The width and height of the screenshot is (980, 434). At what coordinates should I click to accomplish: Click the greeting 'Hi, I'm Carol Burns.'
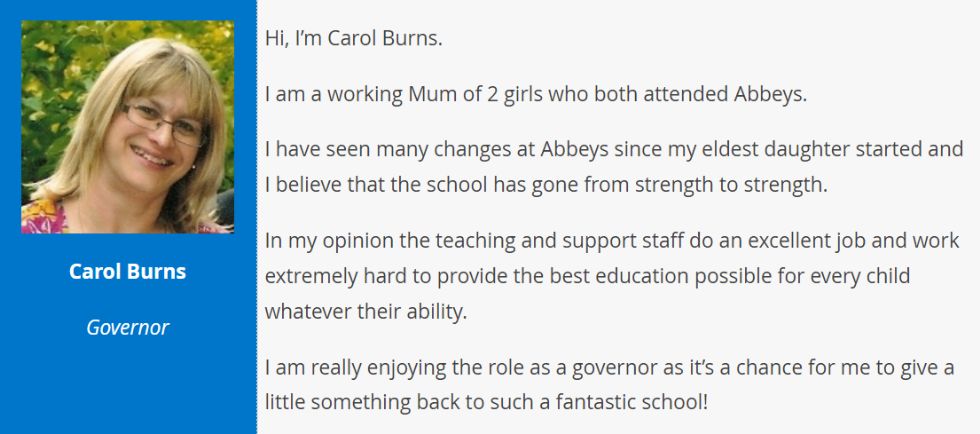point(354,39)
